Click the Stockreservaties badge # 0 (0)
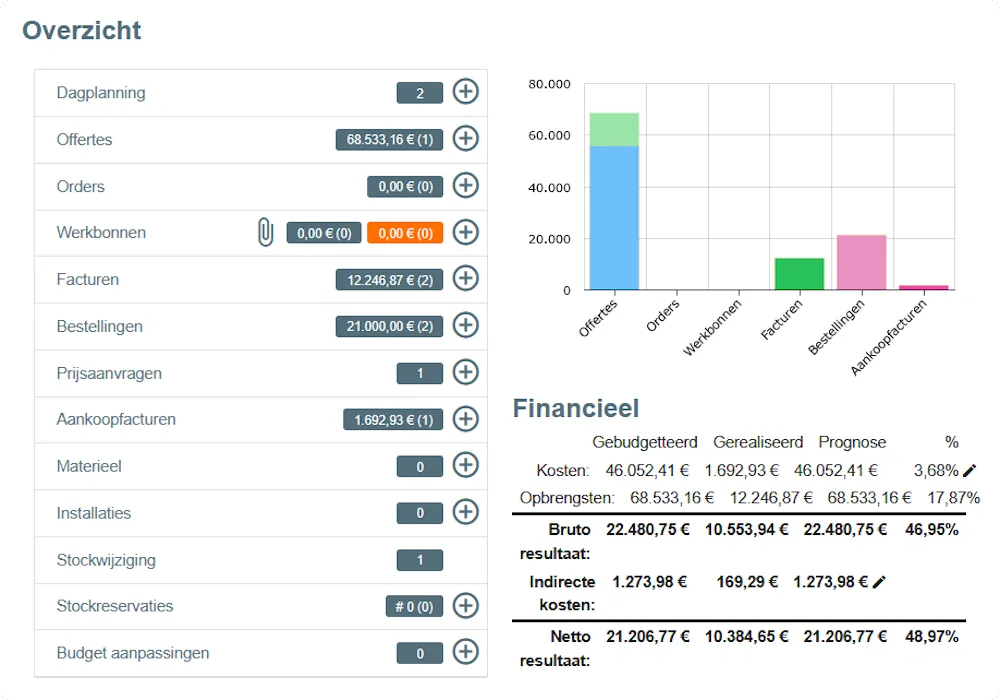1000x700 pixels. click(414, 607)
